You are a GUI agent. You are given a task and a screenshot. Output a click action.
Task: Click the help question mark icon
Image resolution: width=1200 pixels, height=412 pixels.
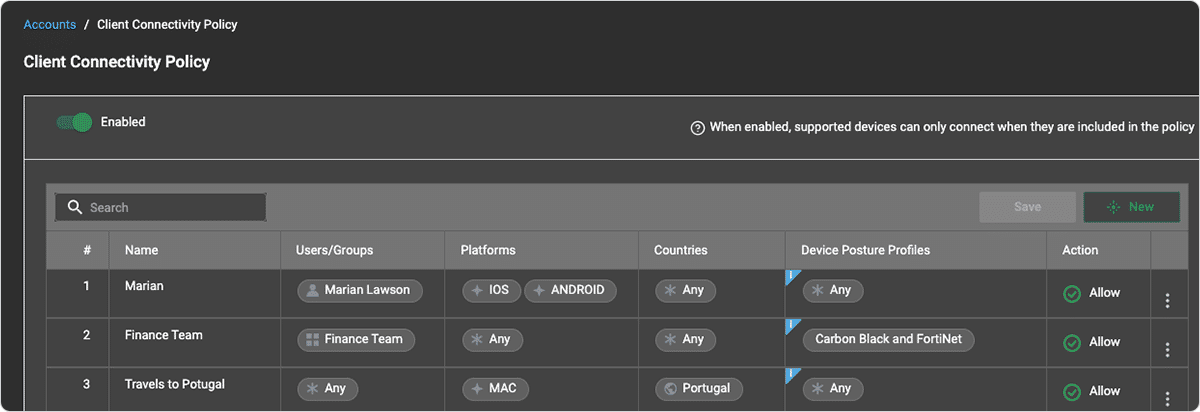pos(698,128)
